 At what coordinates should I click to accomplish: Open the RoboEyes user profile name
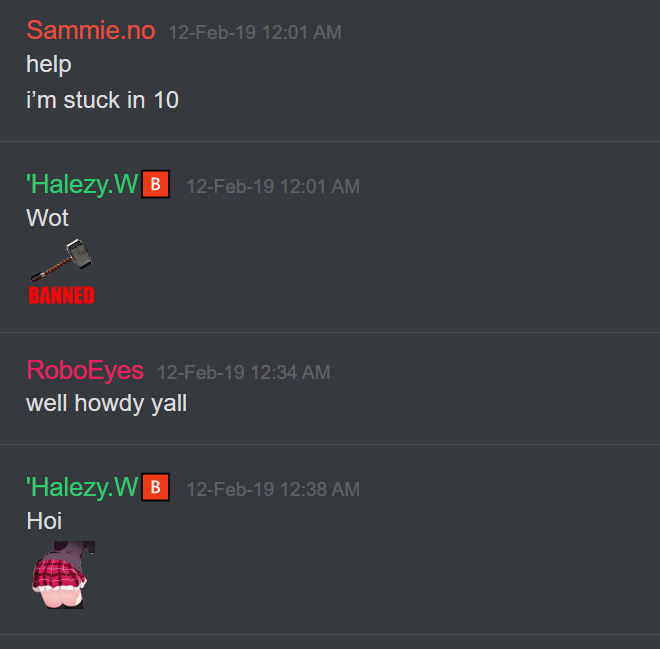point(85,370)
